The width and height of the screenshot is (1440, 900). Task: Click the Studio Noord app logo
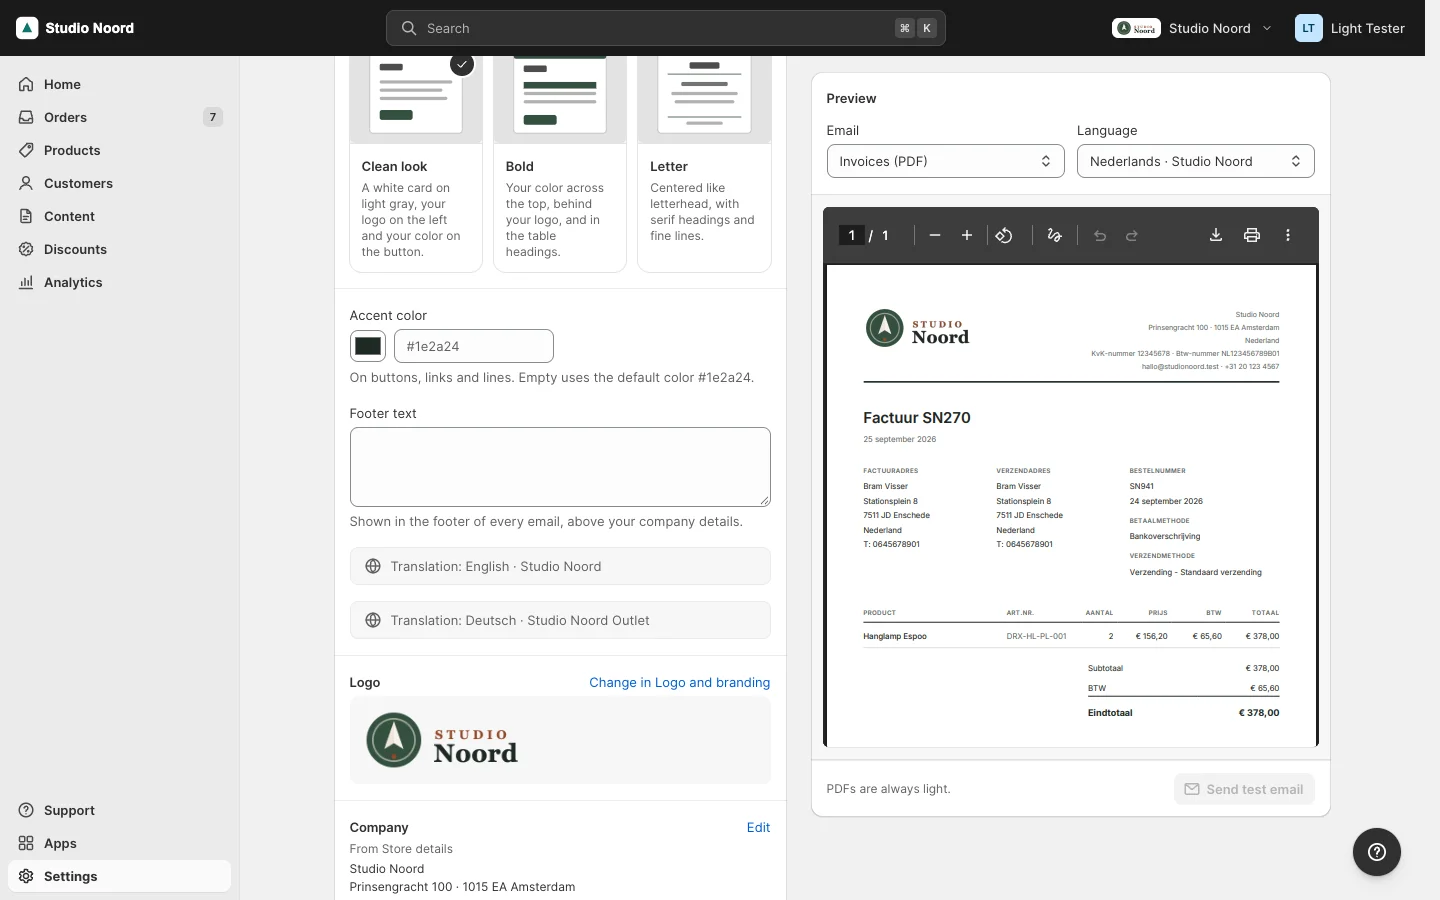27,28
